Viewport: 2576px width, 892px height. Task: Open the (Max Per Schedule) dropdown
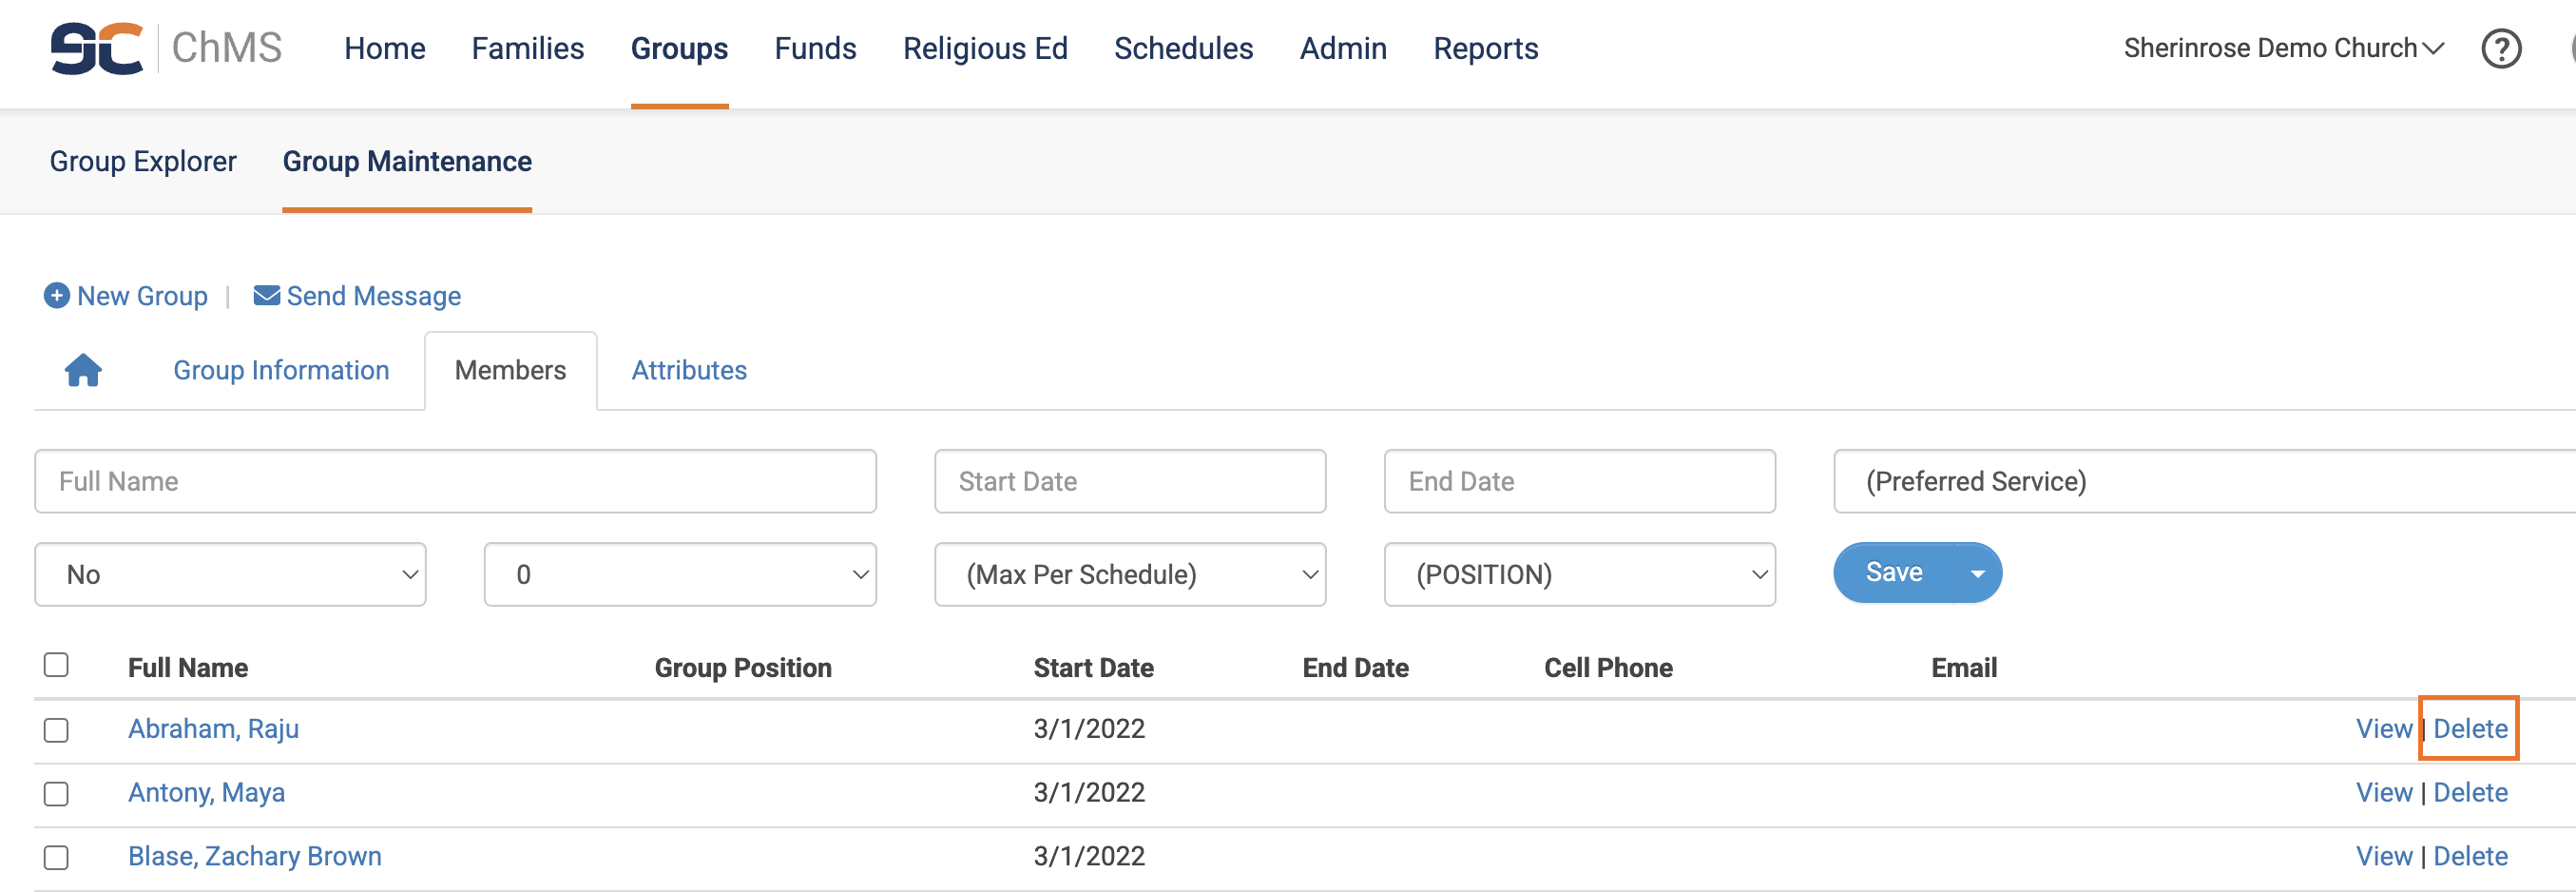[1129, 574]
